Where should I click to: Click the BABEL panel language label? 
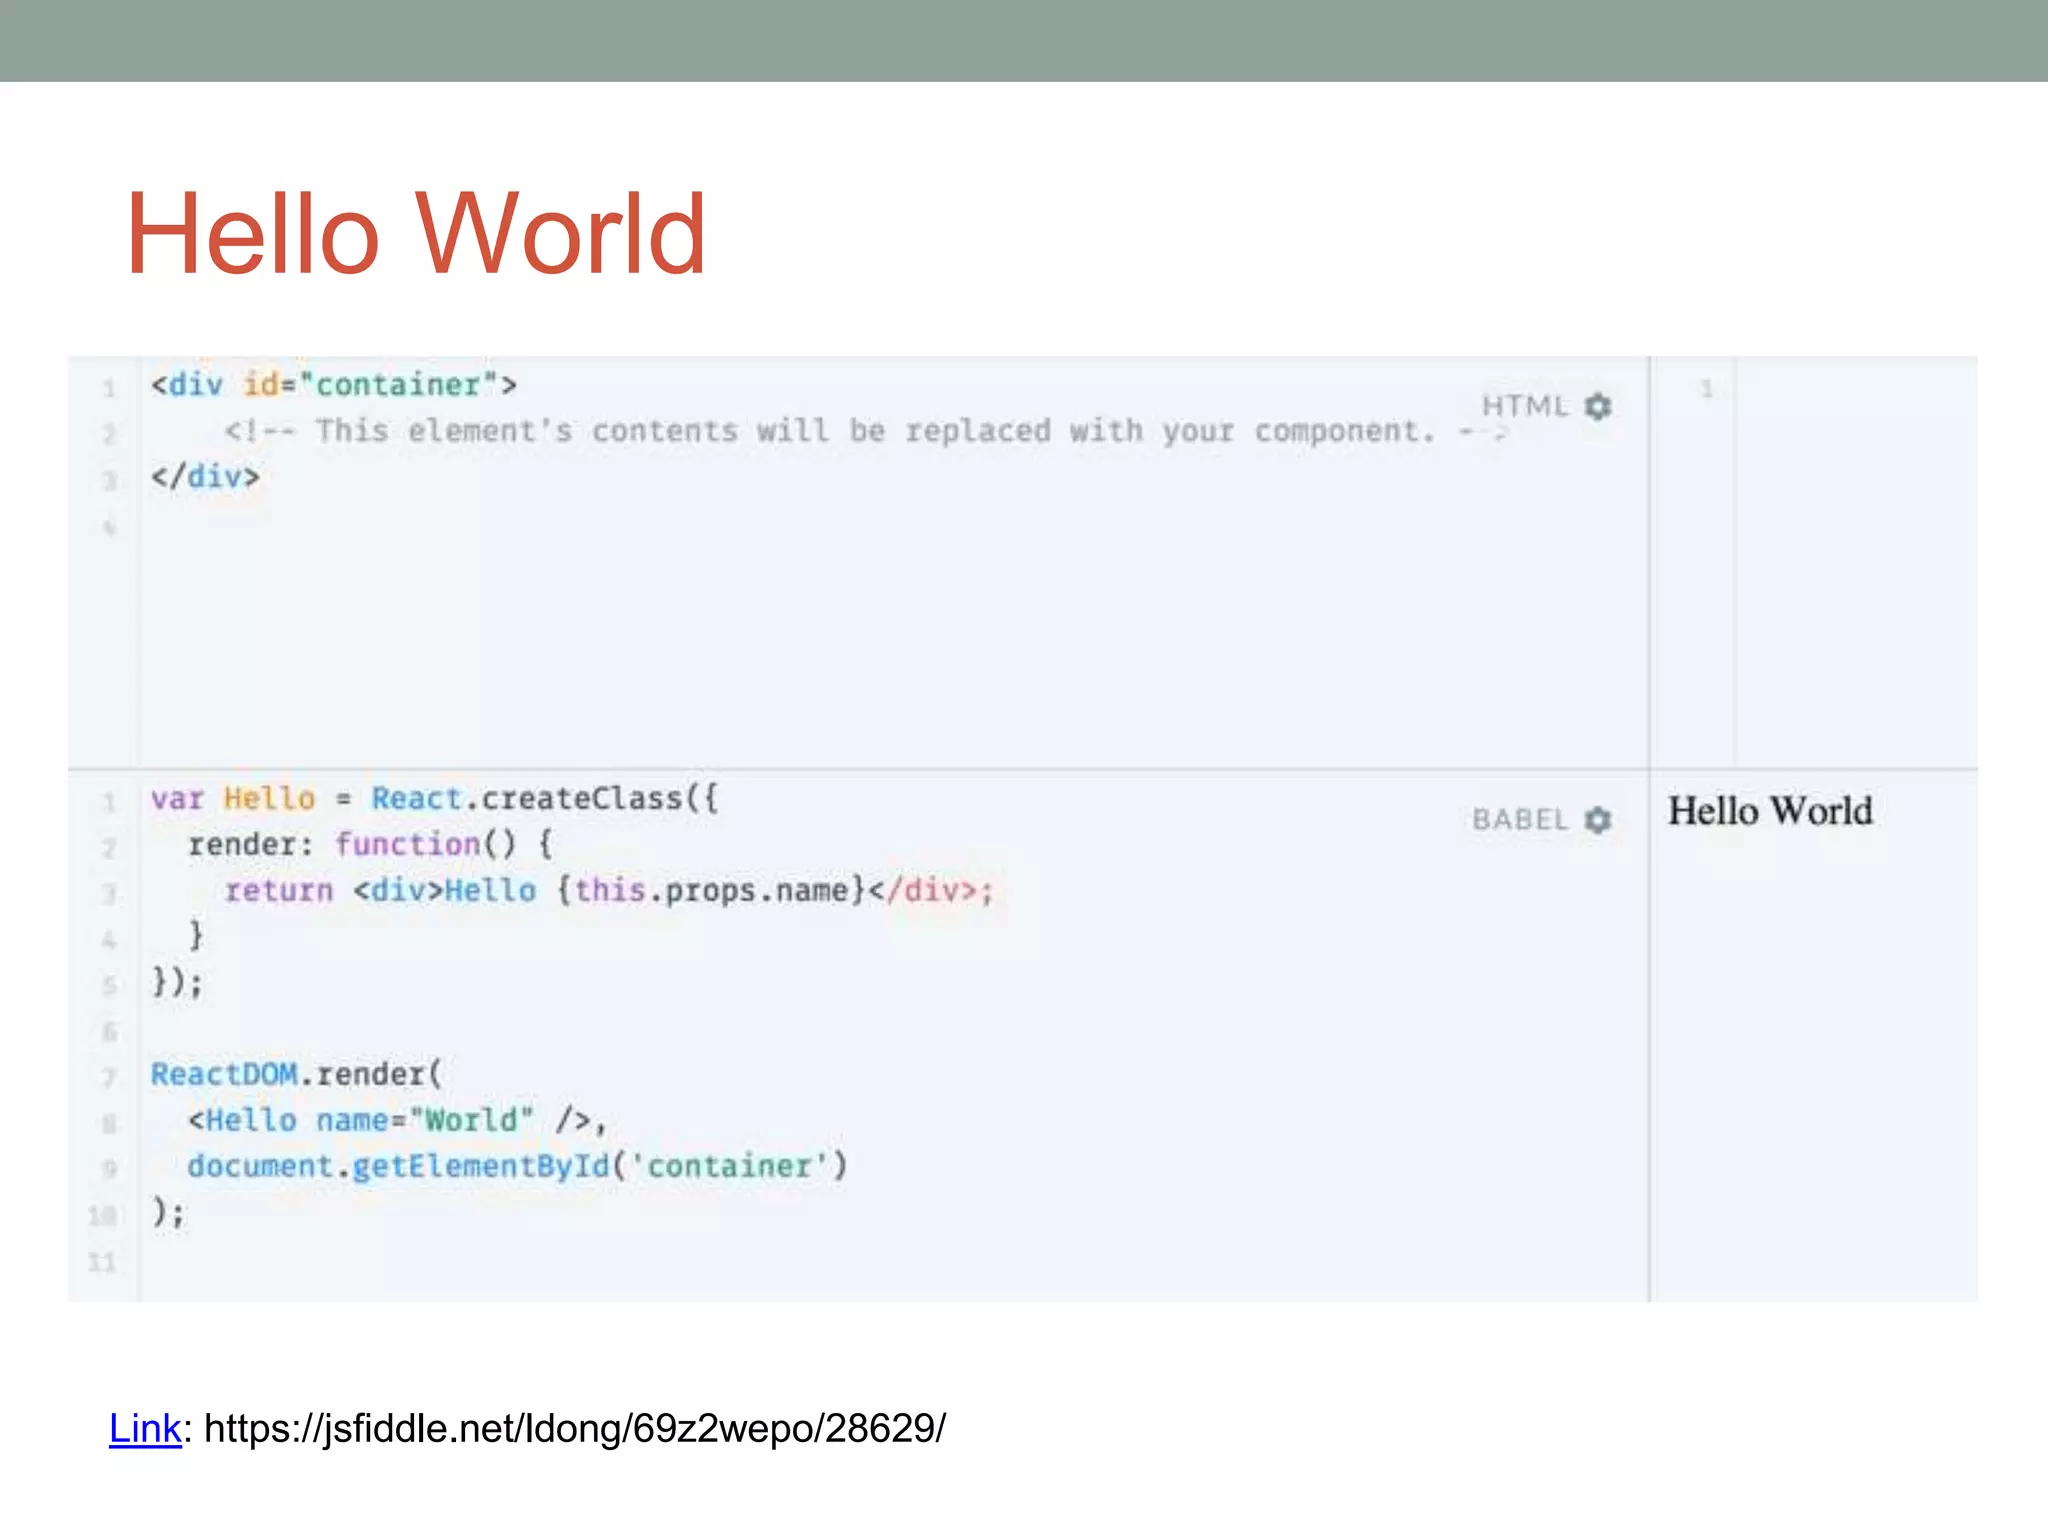pos(1520,820)
